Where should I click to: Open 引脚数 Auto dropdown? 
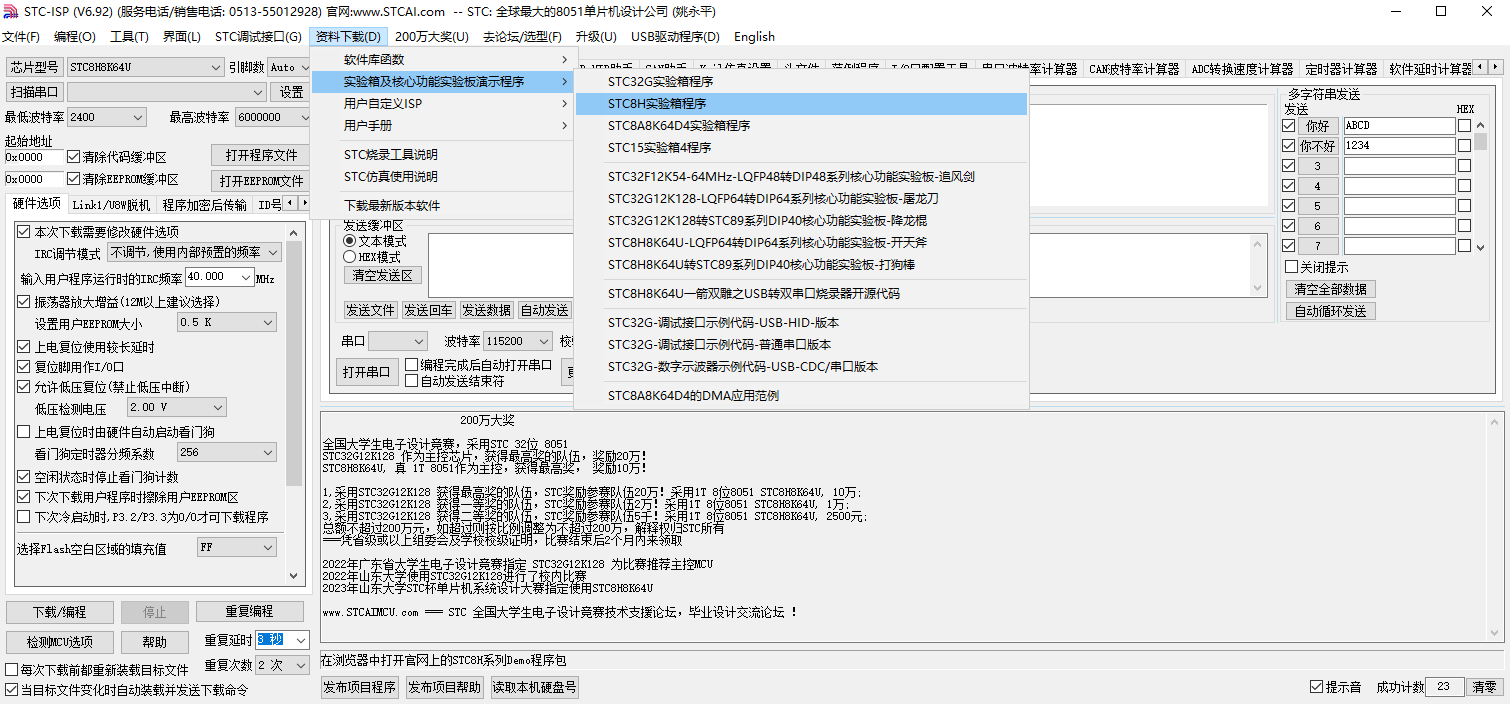coord(290,67)
